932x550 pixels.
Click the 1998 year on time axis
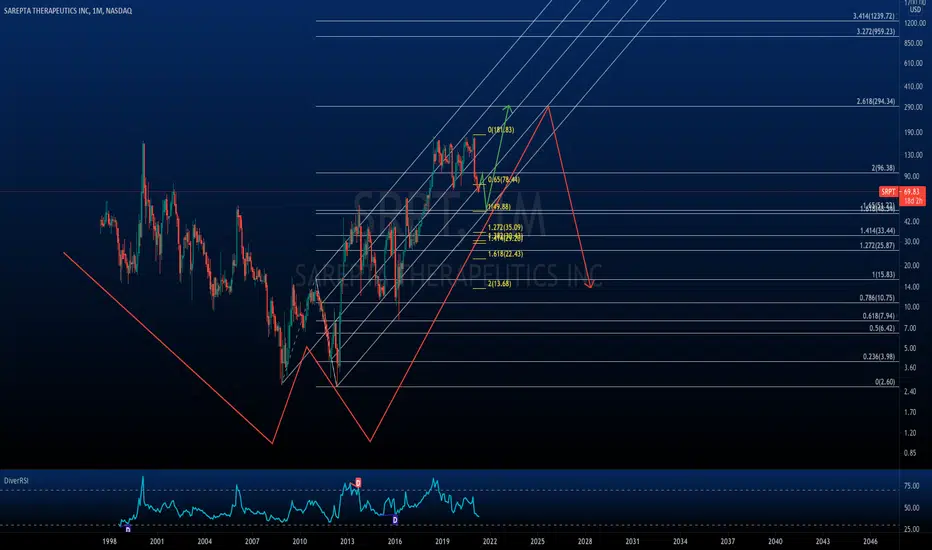(x=109, y=542)
